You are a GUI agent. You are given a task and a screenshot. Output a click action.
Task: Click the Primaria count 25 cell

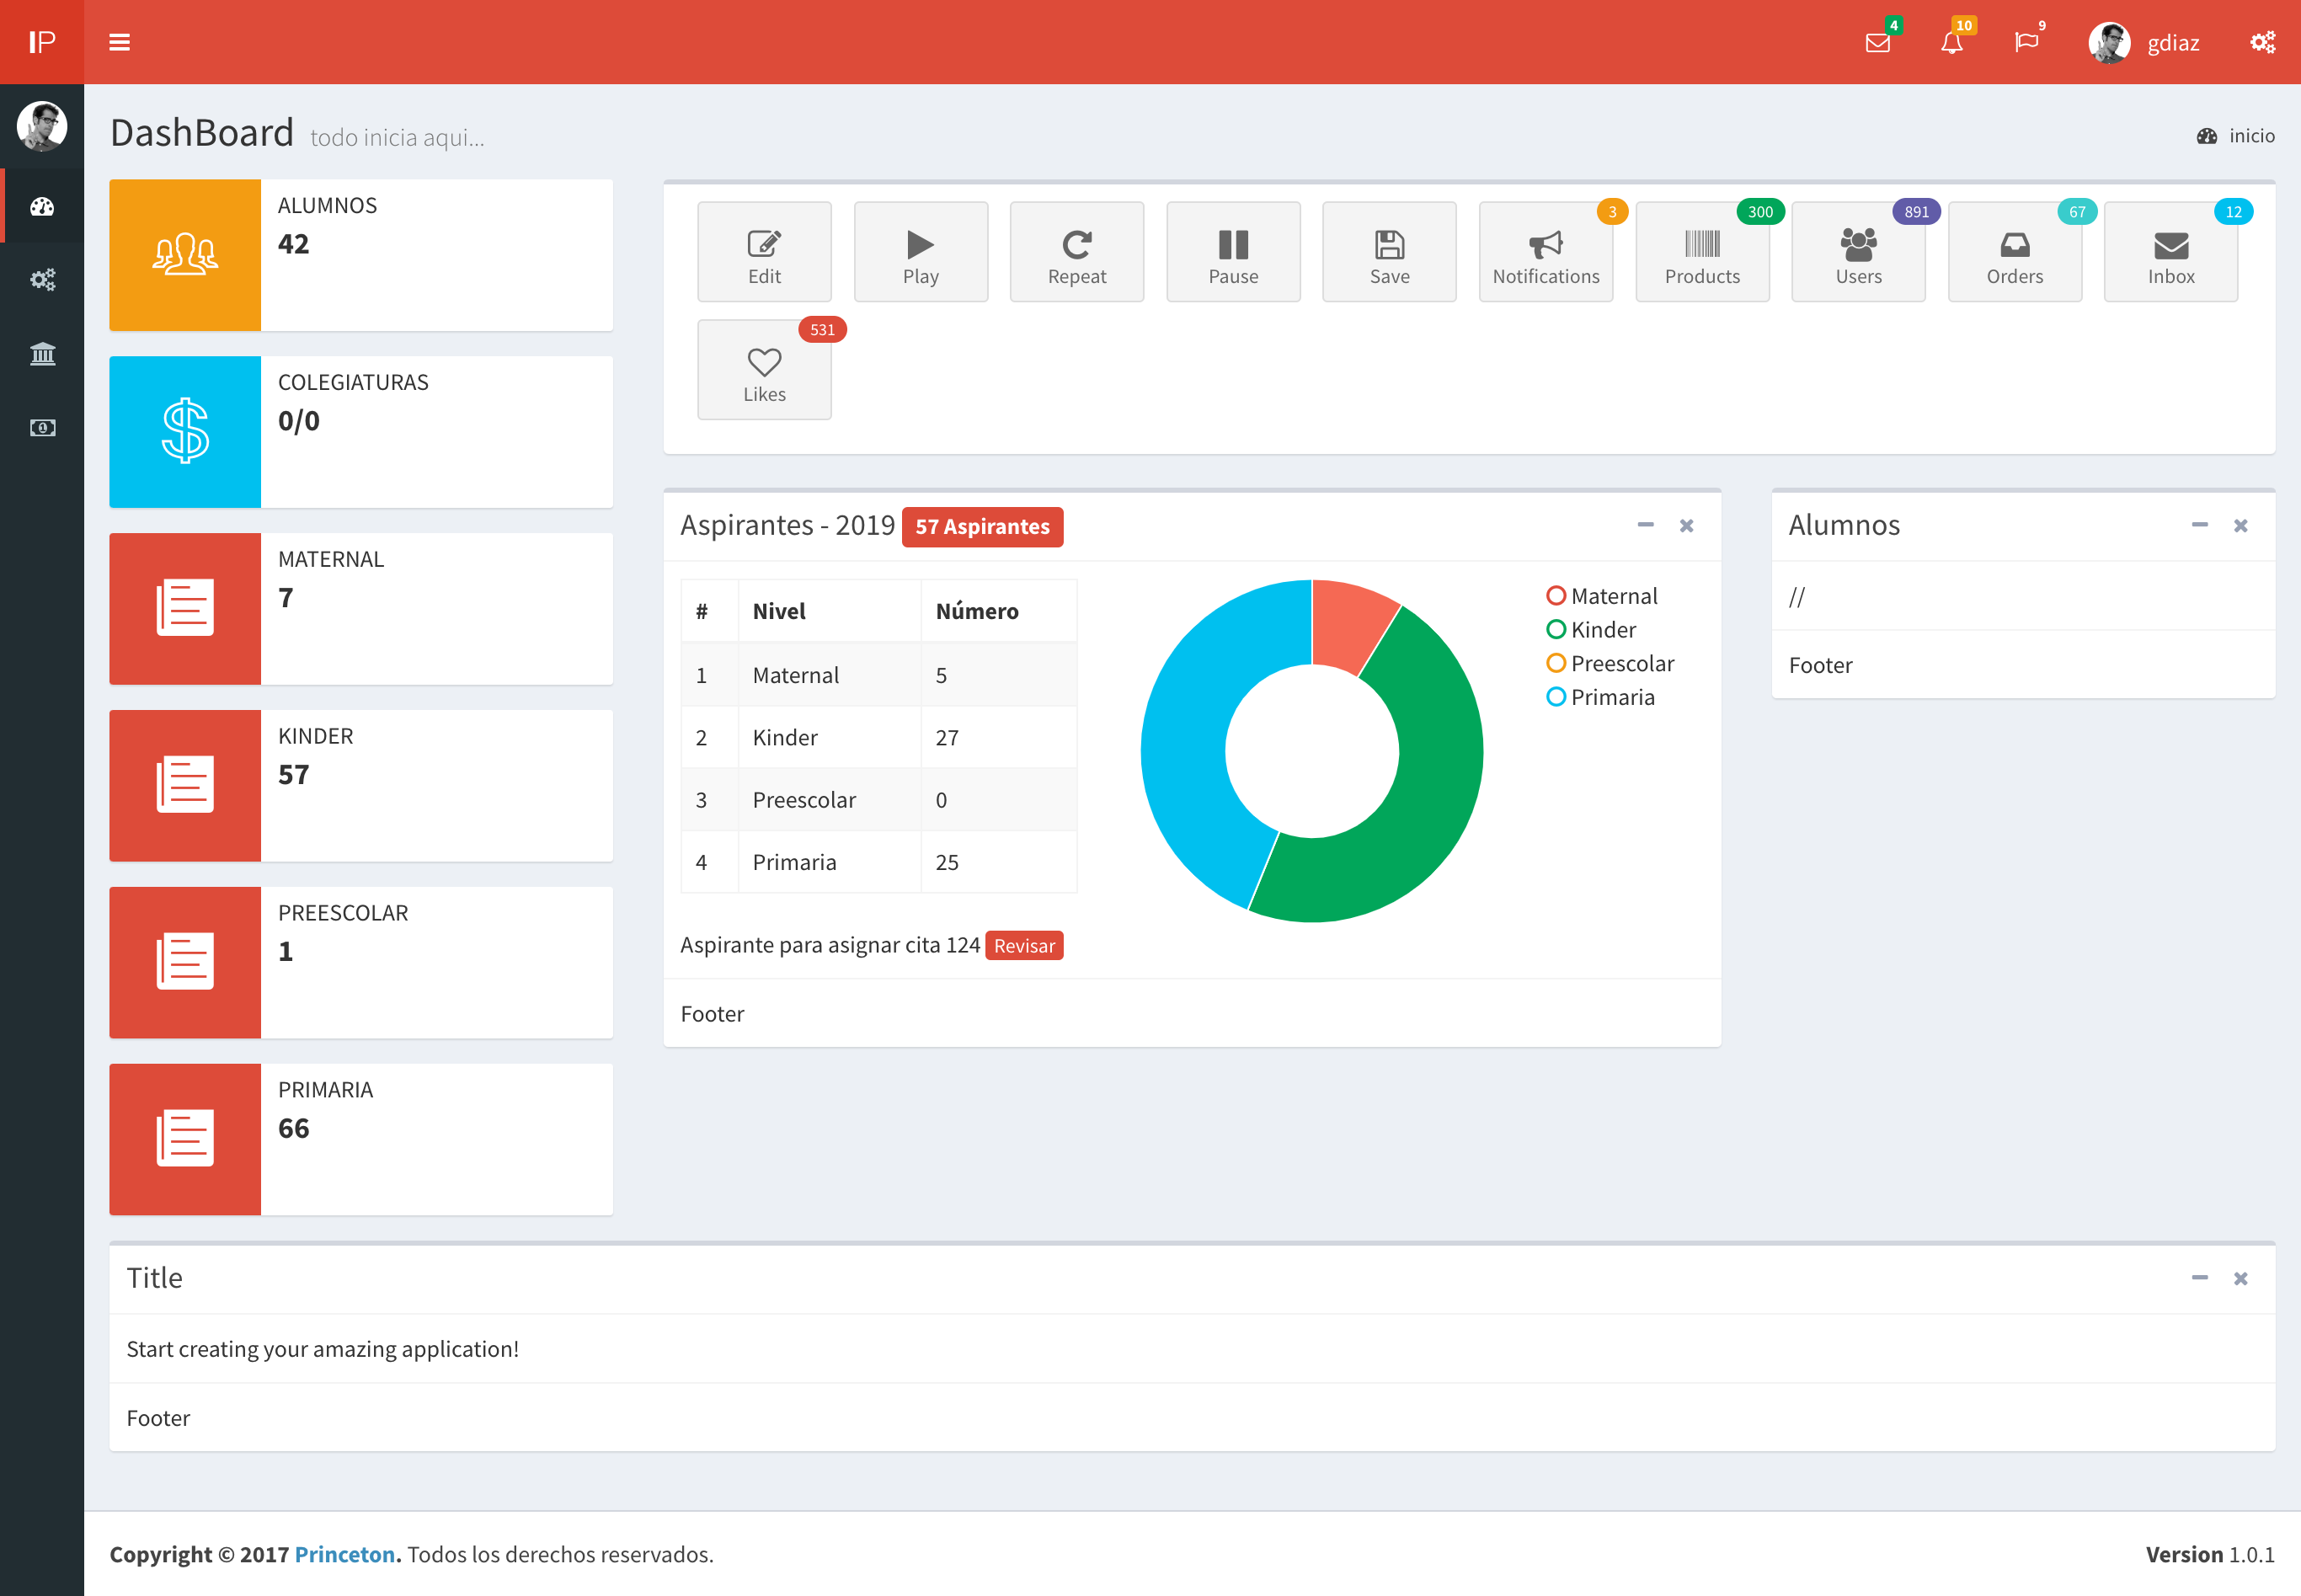[x=998, y=862]
